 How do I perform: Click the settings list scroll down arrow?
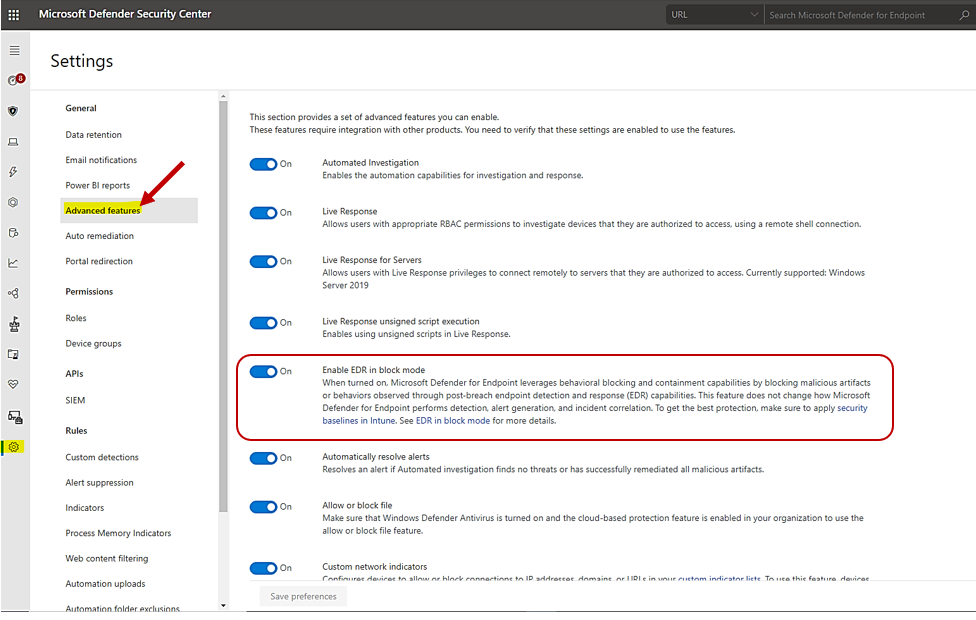pyautogui.click(x=223, y=605)
